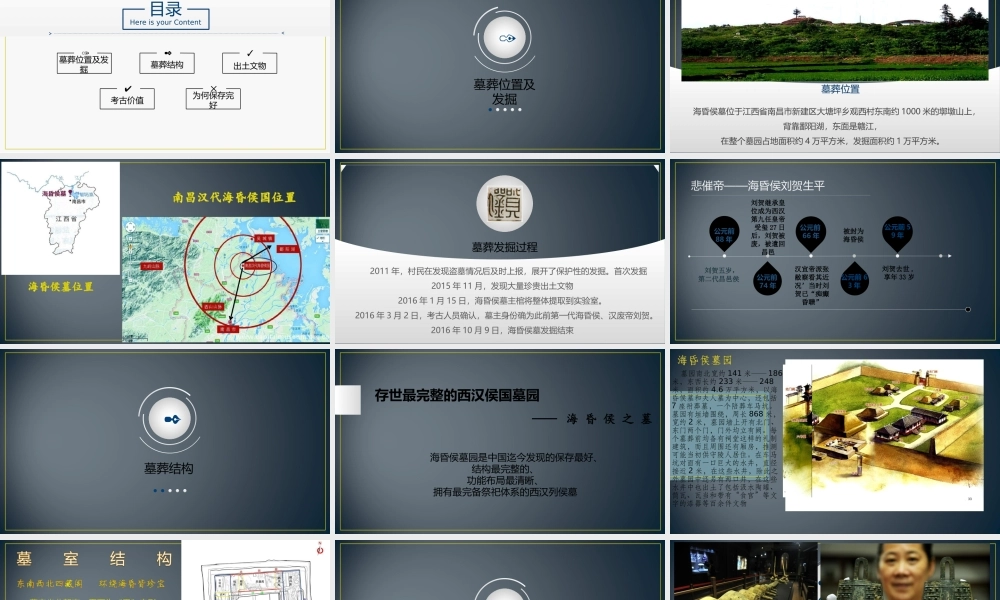Select the compass circle icon on 墓葬位置及发掘 slide
1000x600 pixels.
tap(504, 36)
